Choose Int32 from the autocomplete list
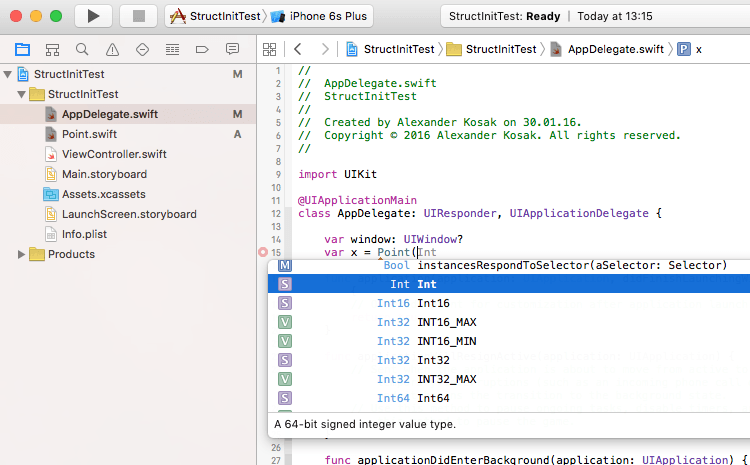 tap(433, 359)
